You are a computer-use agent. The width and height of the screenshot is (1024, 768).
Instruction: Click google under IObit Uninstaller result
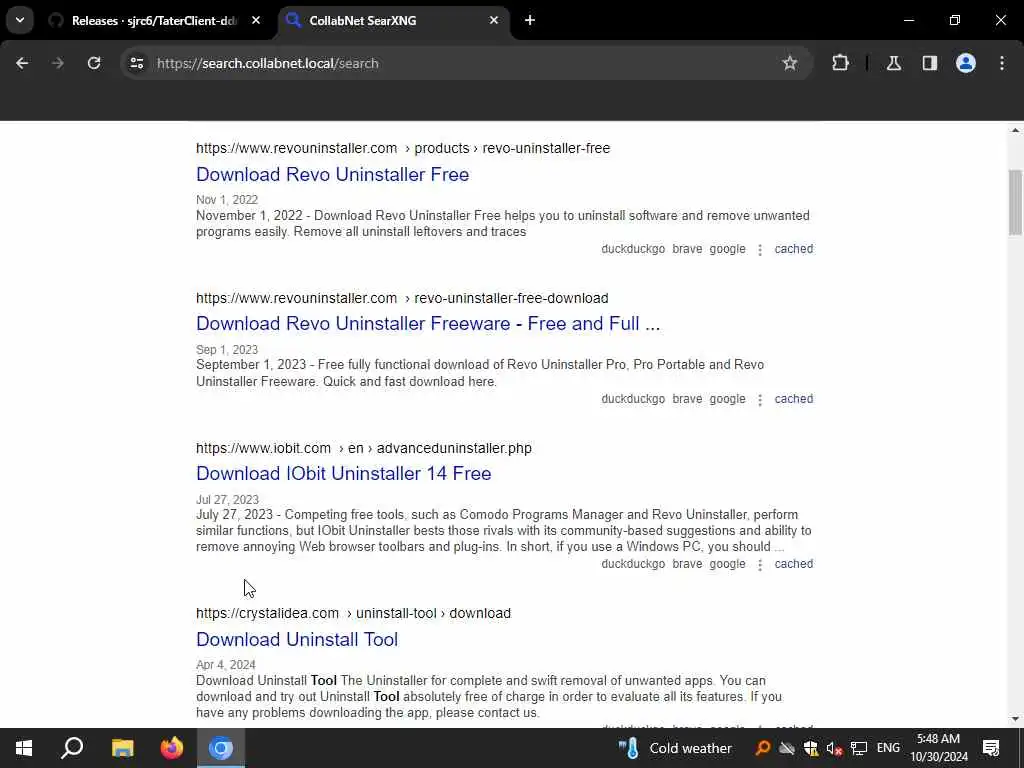727,564
